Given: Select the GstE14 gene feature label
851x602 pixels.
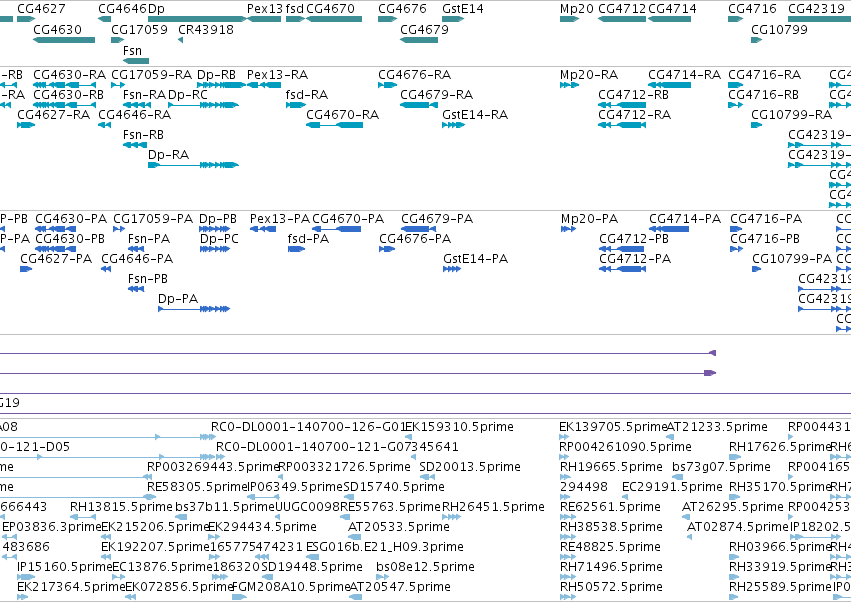Looking at the screenshot, I should [x=462, y=9].
